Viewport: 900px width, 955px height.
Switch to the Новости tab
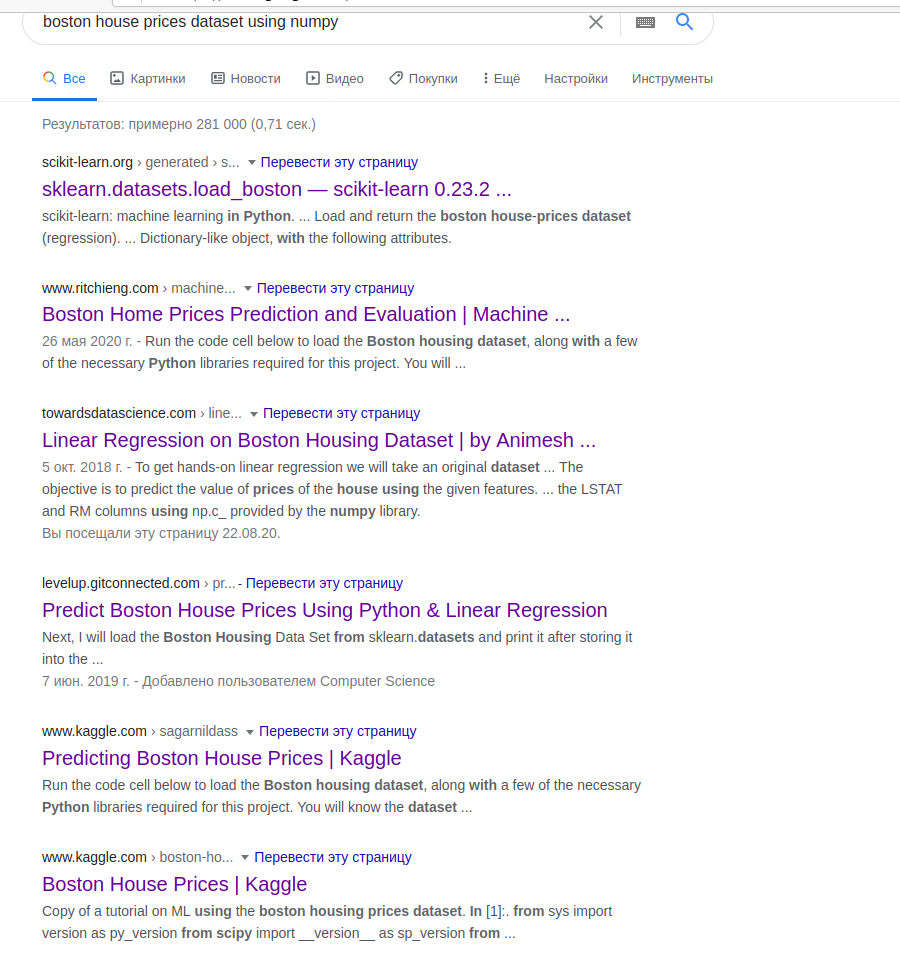(x=246, y=79)
